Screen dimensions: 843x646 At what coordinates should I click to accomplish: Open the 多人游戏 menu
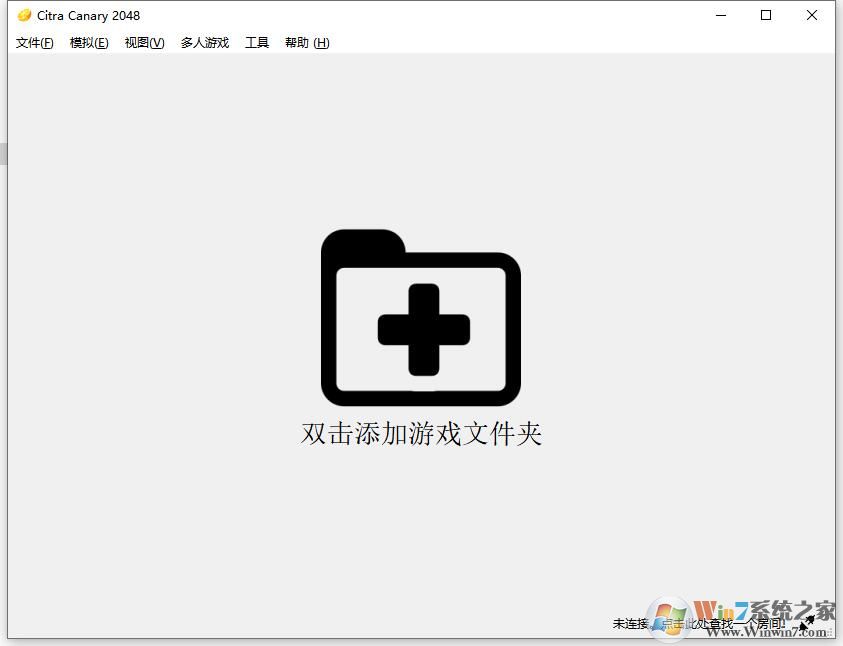pos(204,43)
